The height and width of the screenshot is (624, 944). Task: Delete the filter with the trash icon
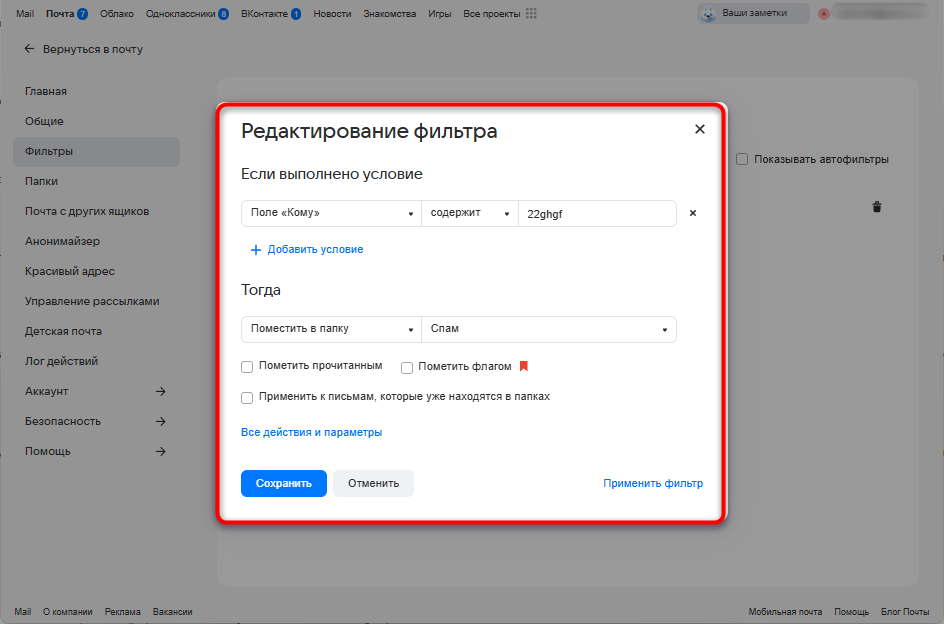pos(877,207)
